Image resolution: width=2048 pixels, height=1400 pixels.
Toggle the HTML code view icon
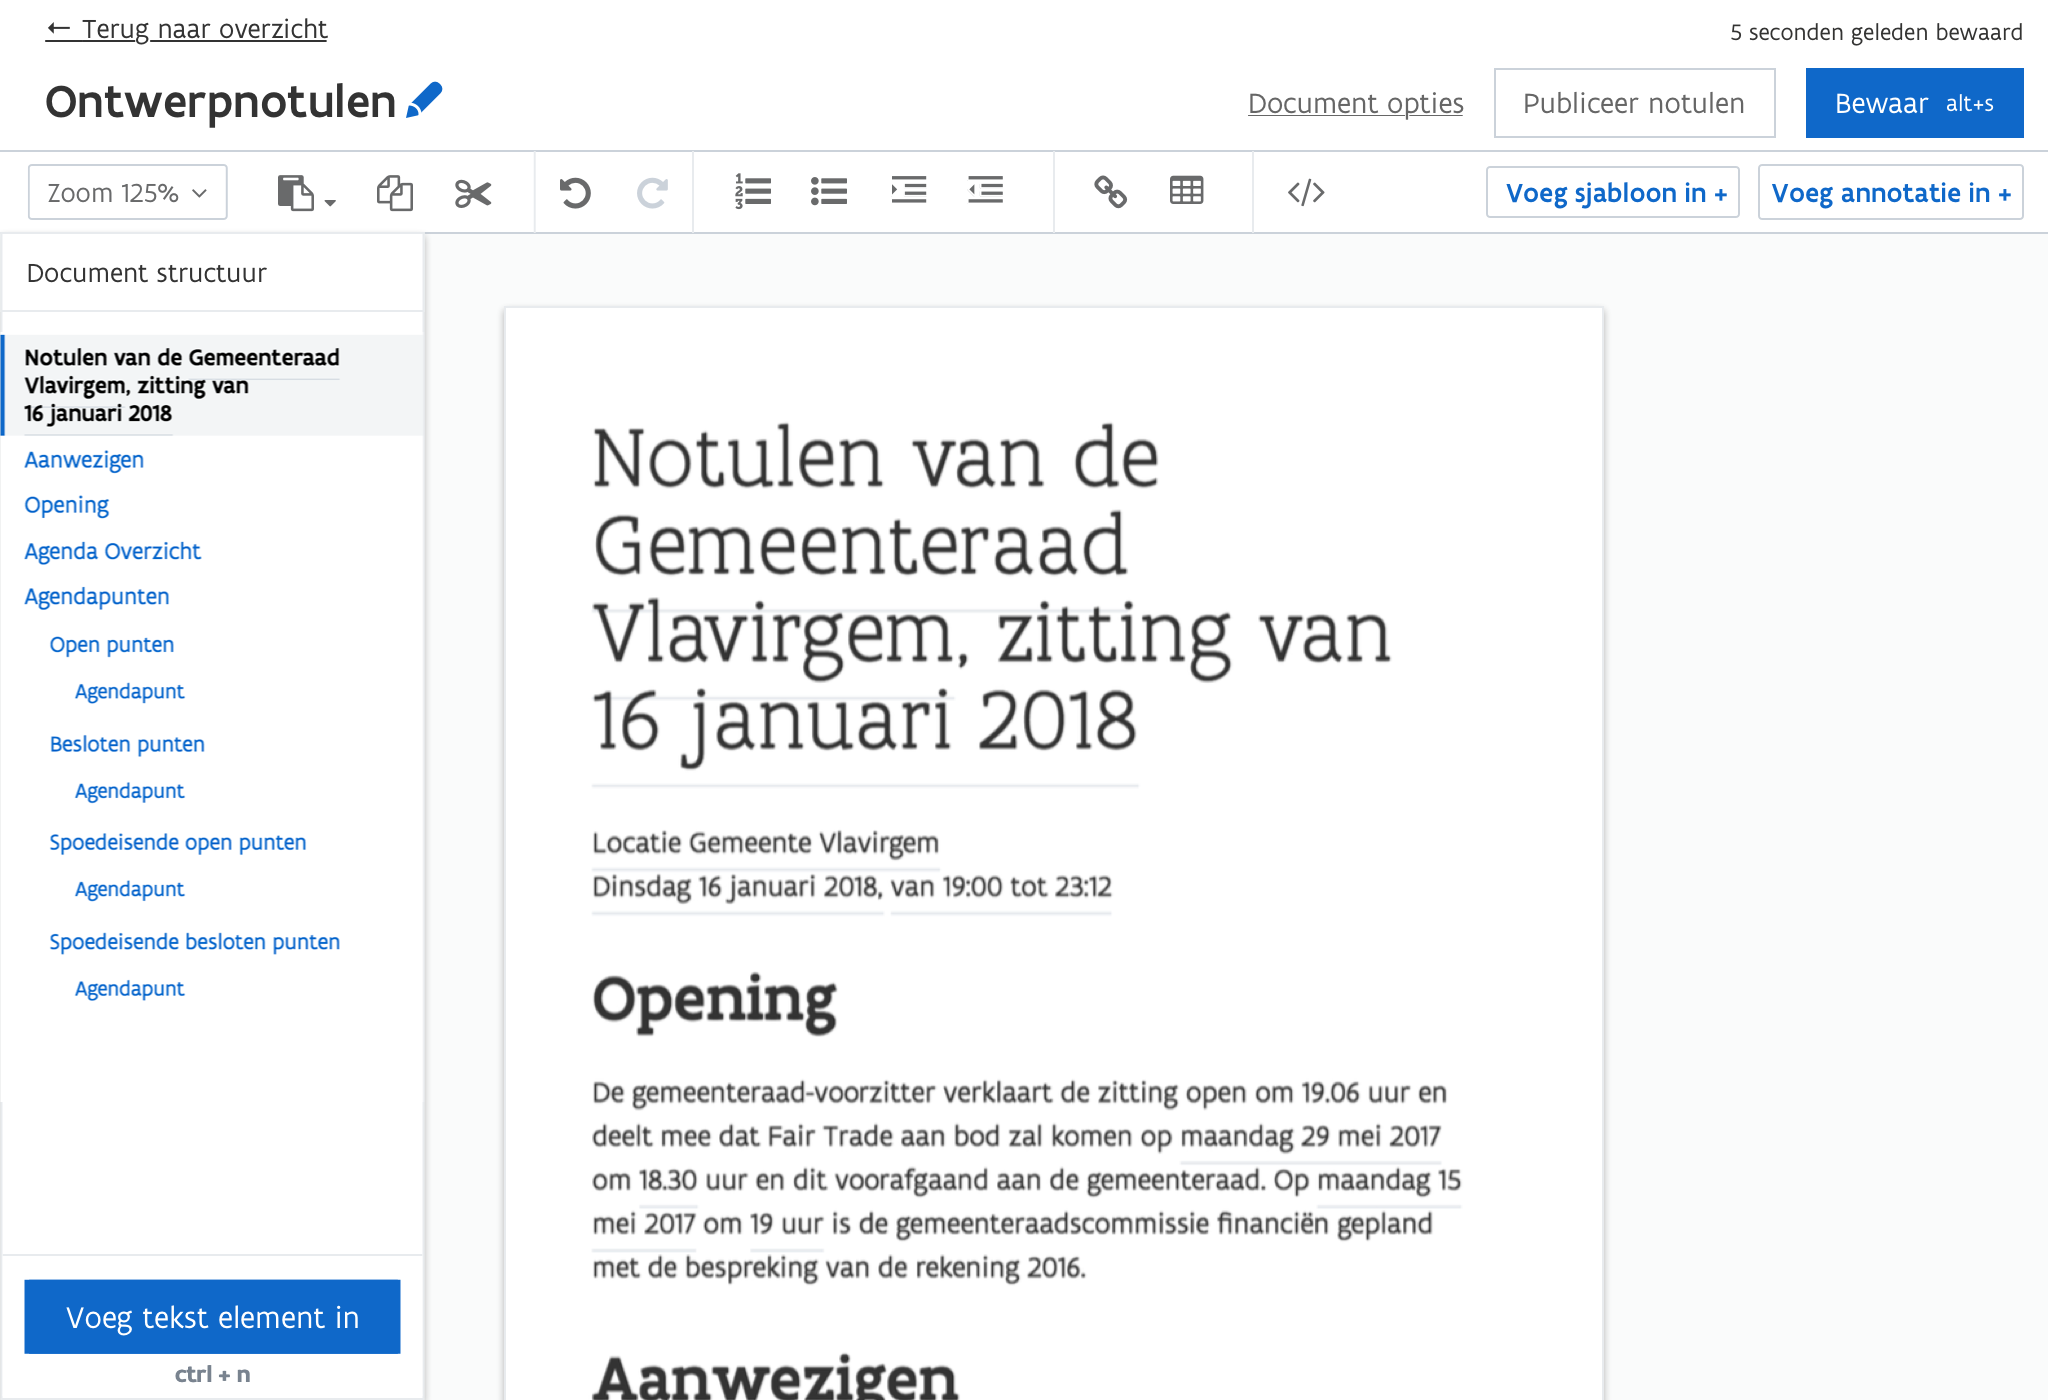coord(1306,192)
